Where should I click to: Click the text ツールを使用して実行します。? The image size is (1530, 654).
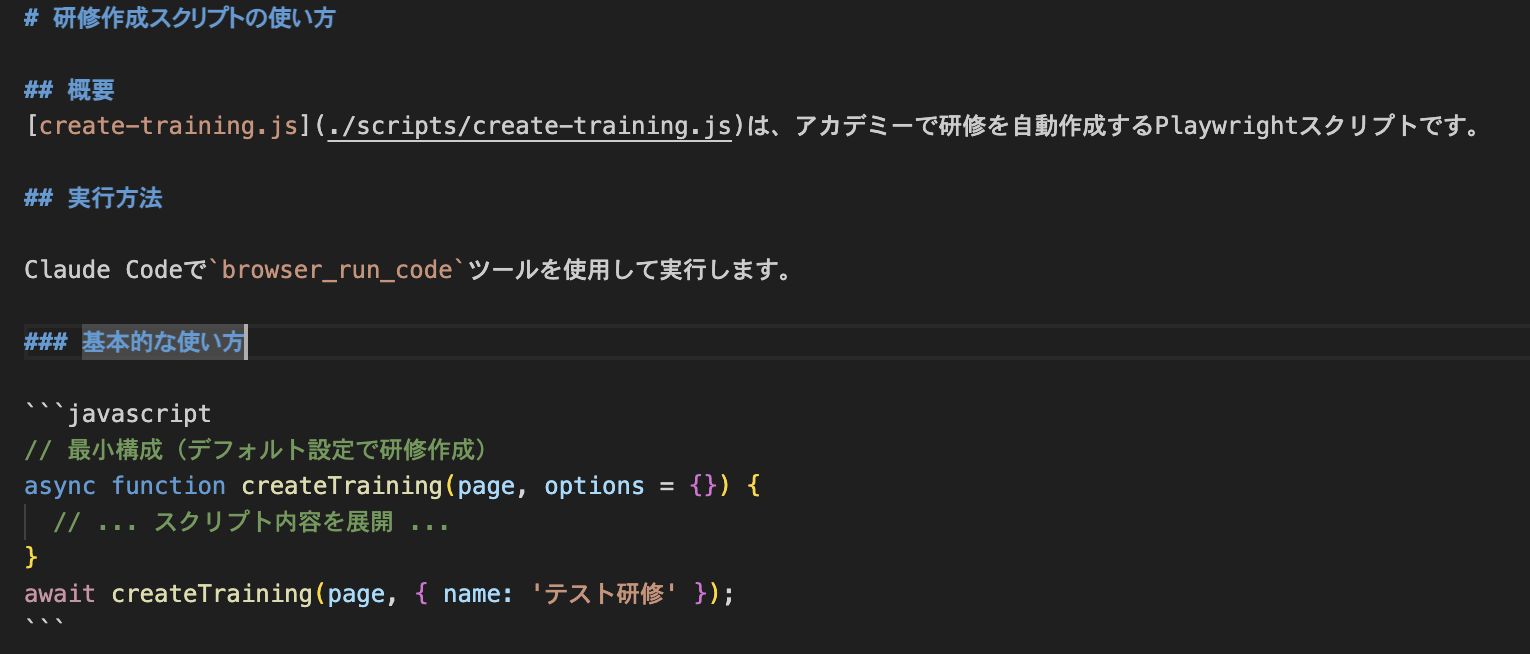tap(630, 270)
